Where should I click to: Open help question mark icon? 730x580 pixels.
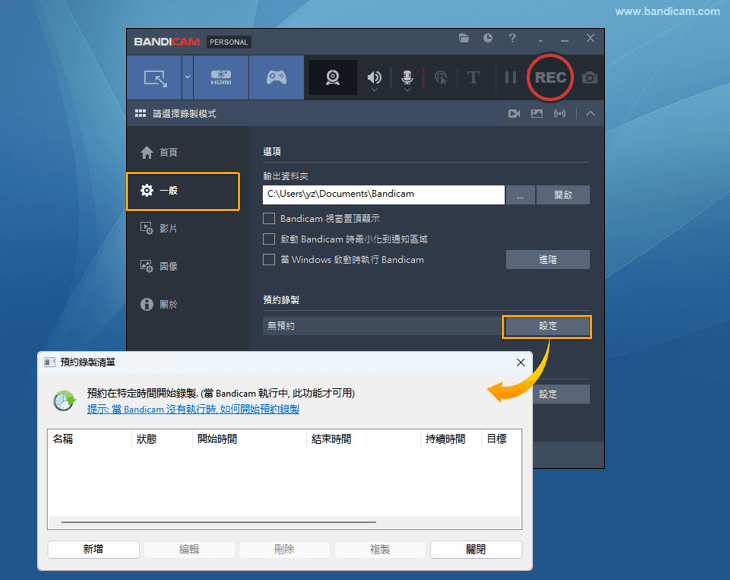click(512, 38)
